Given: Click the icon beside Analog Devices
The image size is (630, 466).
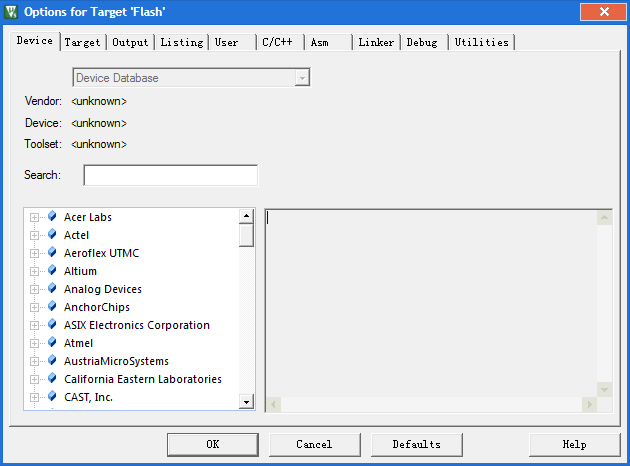Looking at the screenshot, I should click(x=52, y=289).
